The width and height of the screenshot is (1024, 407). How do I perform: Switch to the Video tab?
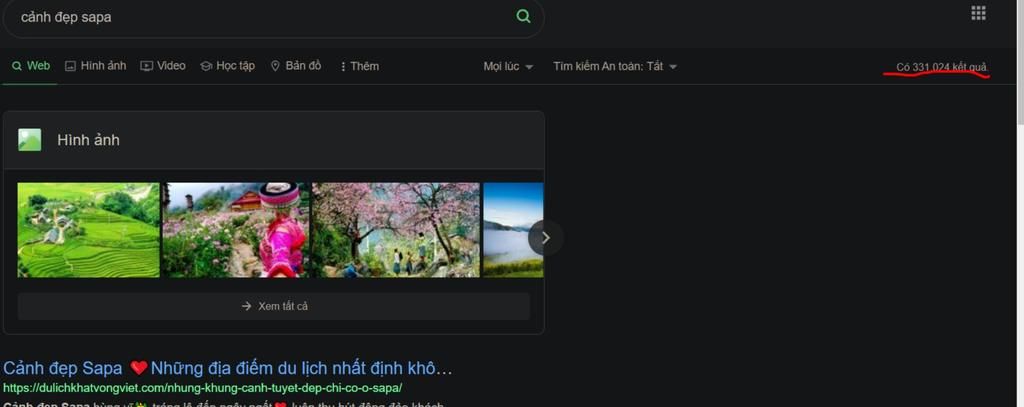point(163,66)
